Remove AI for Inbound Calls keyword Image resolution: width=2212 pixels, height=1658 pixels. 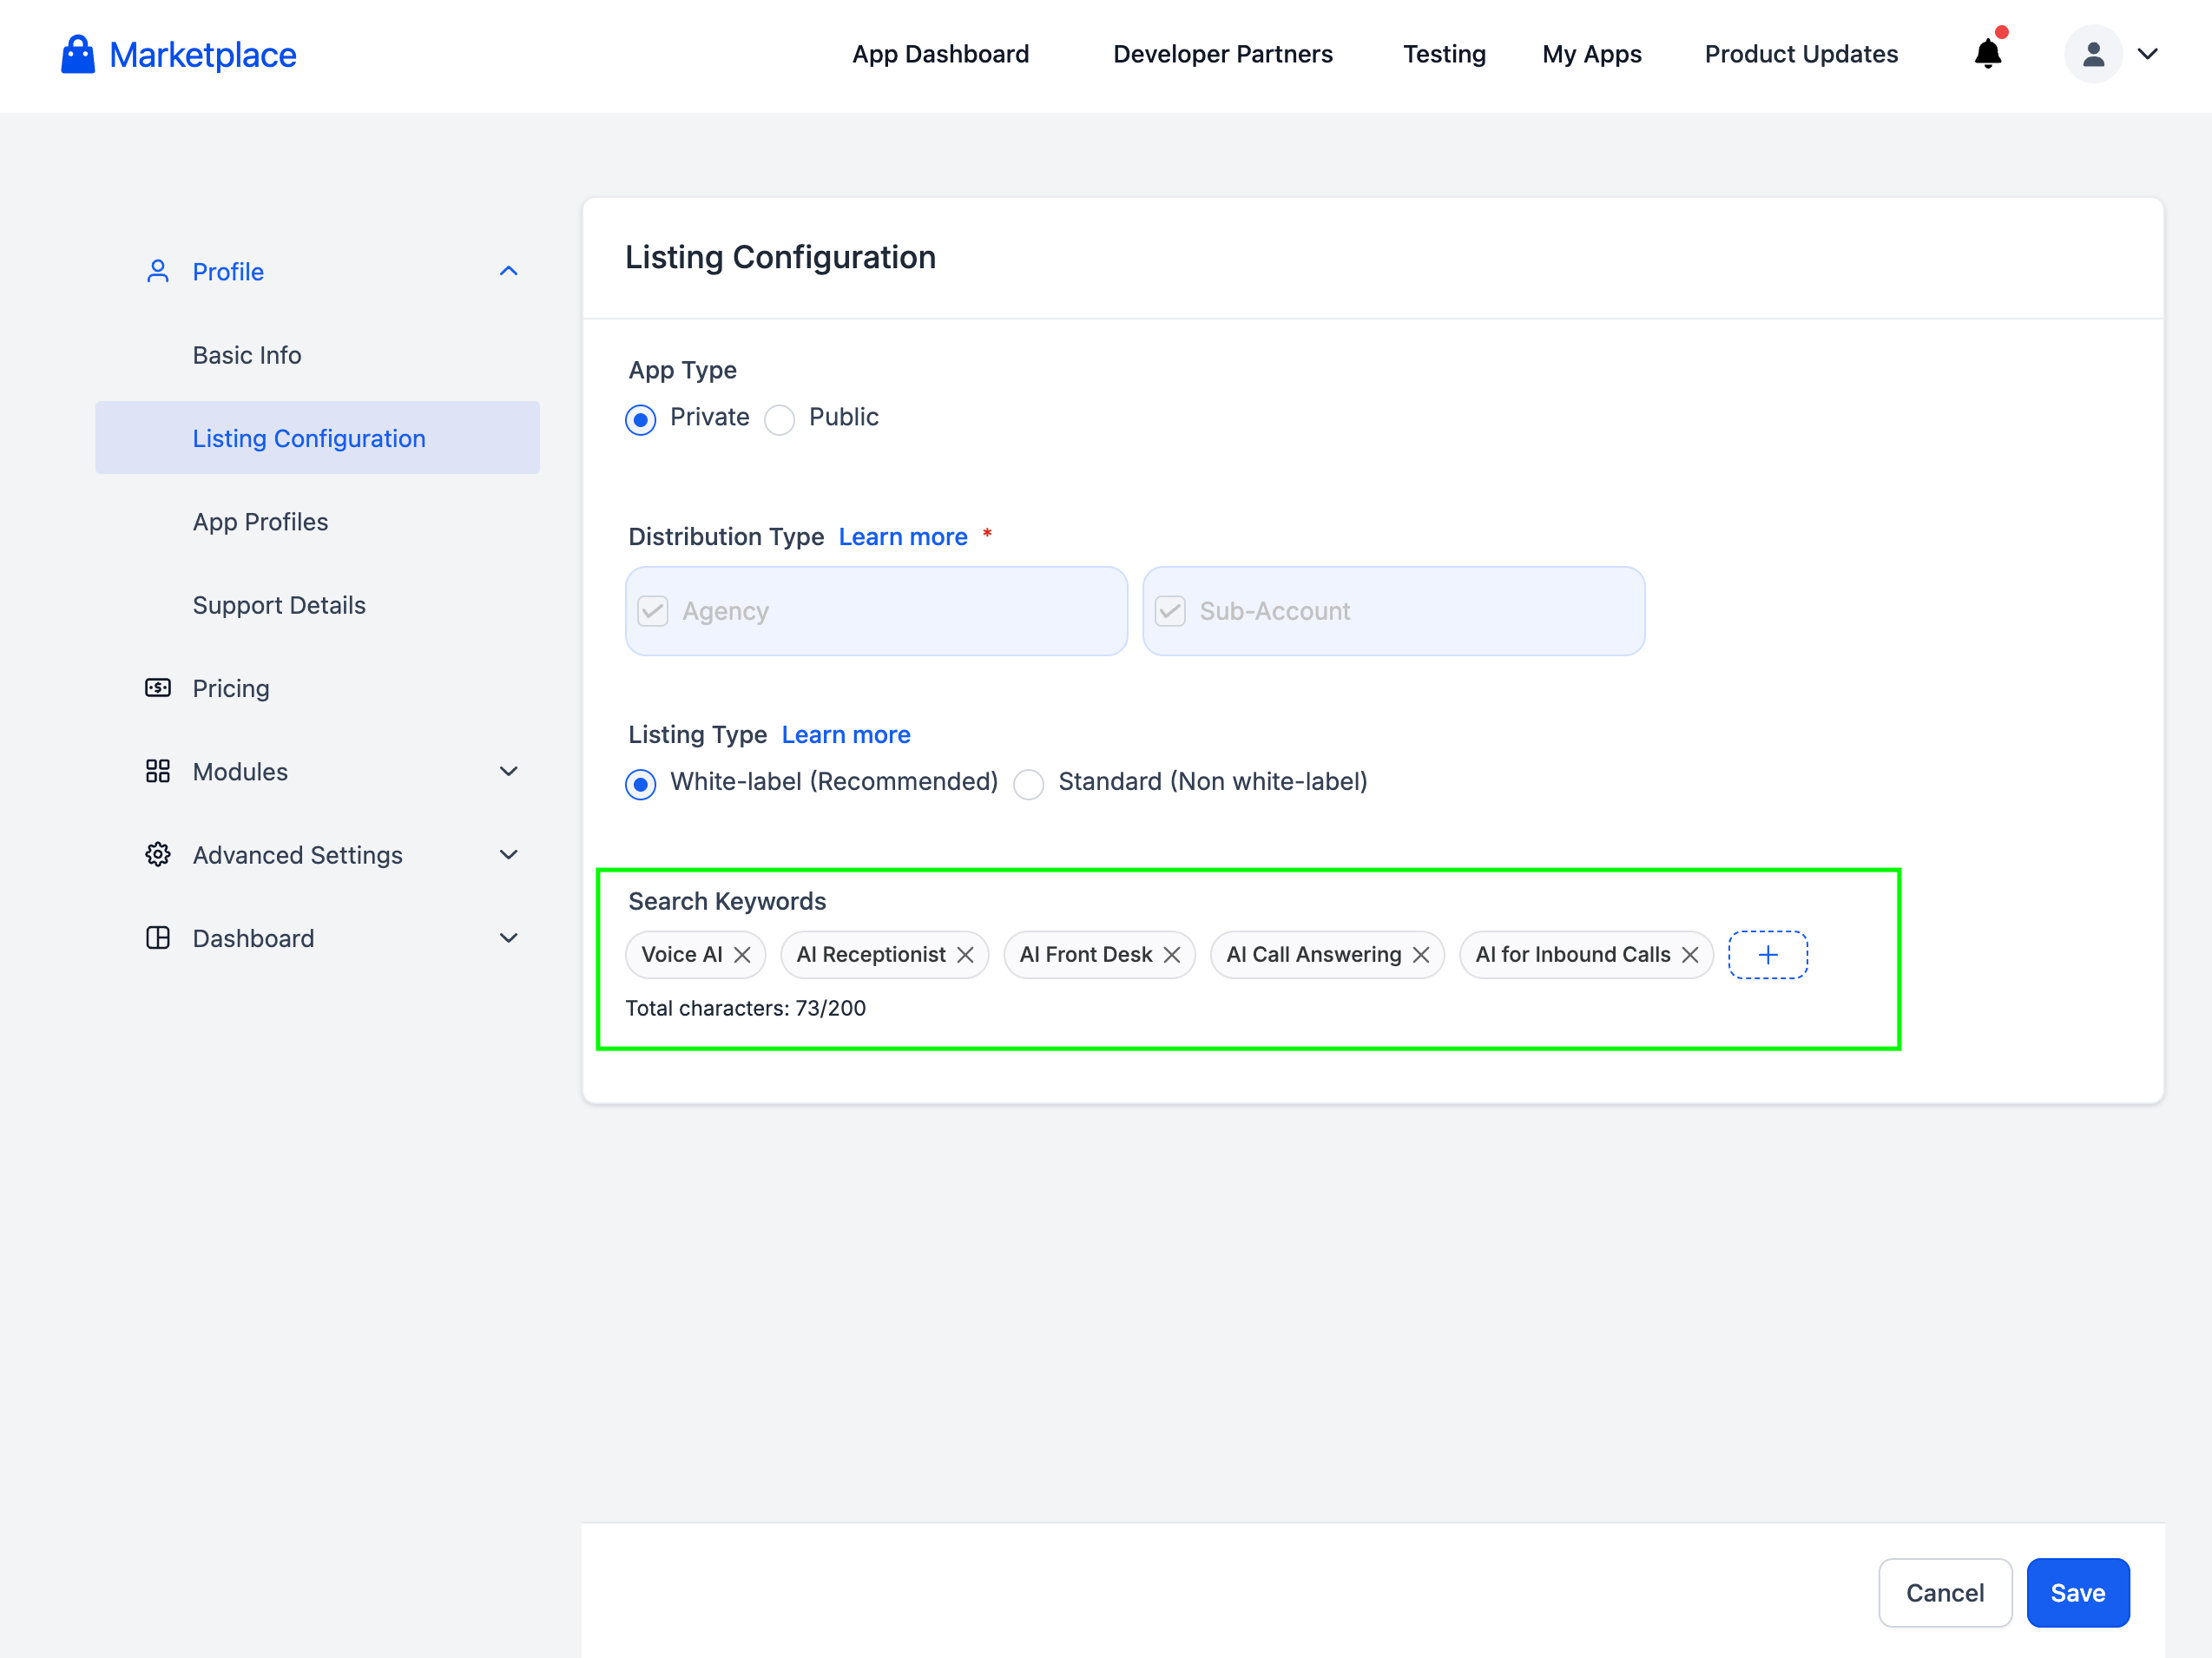pos(1690,955)
